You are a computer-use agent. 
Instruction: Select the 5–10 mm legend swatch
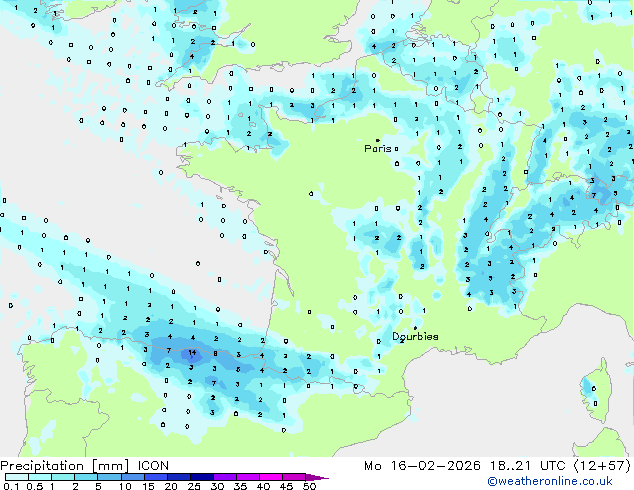click(x=110, y=477)
